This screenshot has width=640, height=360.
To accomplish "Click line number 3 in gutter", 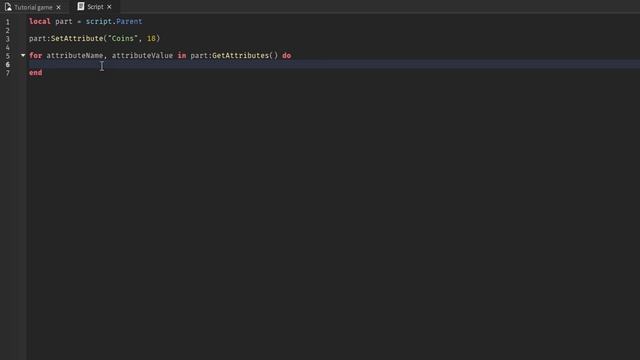I will point(8,39).
